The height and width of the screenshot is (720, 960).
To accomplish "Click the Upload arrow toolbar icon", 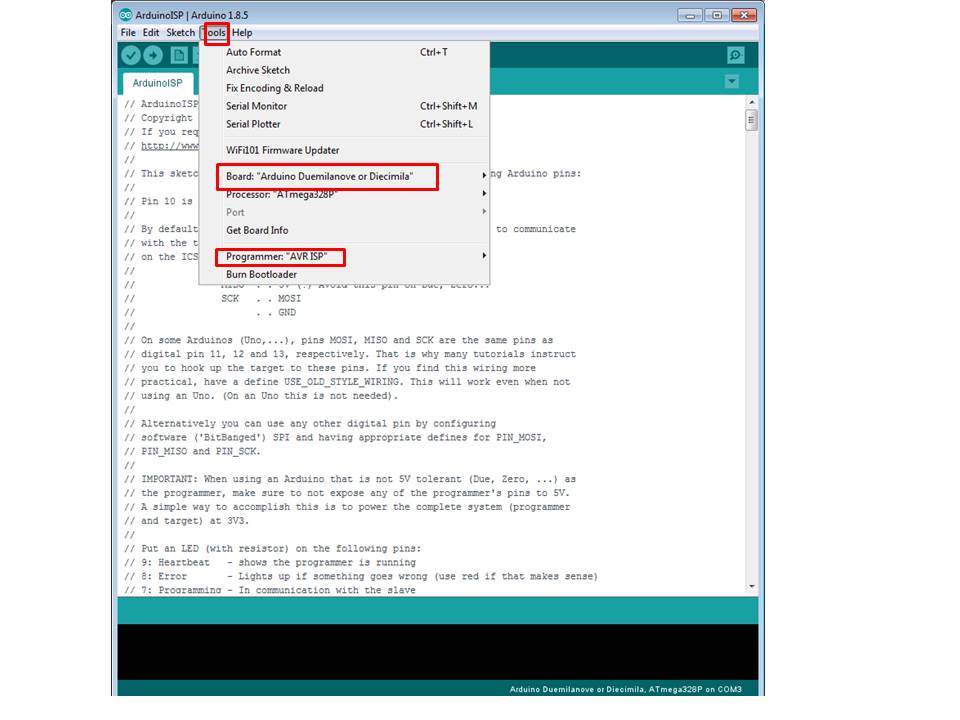I will coord(153,56).
